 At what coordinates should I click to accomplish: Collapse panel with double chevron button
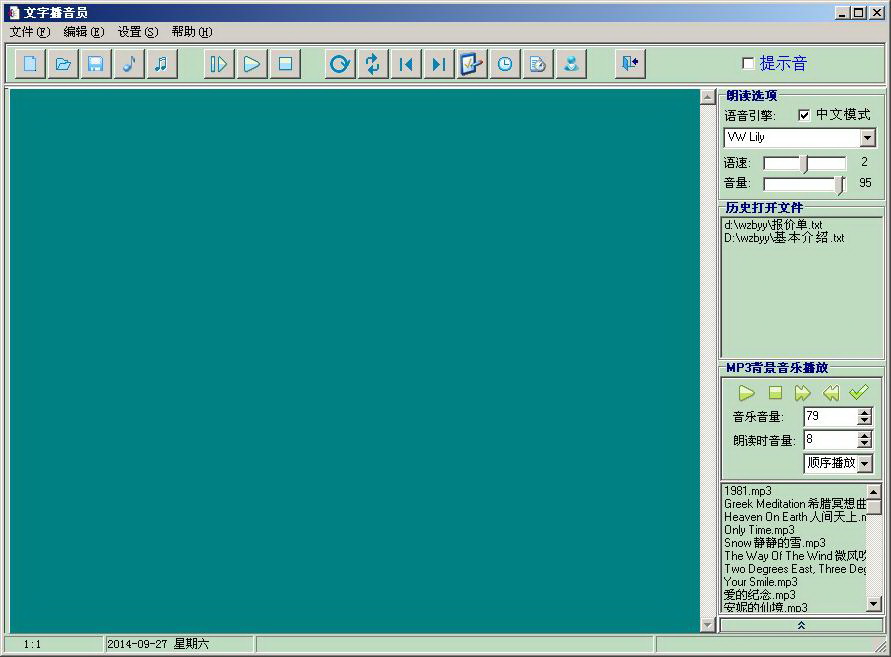[801, 625]
